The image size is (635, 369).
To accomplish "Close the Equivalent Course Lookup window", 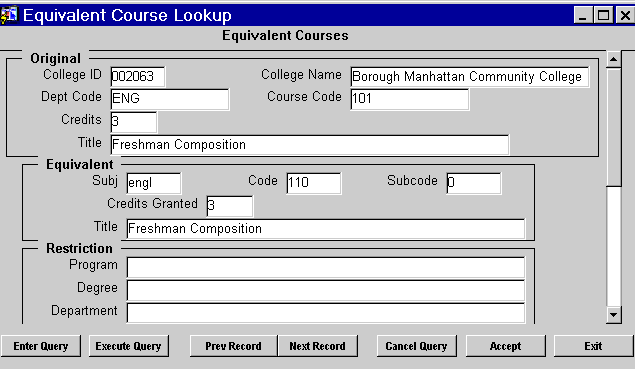I will coord(625,16).
